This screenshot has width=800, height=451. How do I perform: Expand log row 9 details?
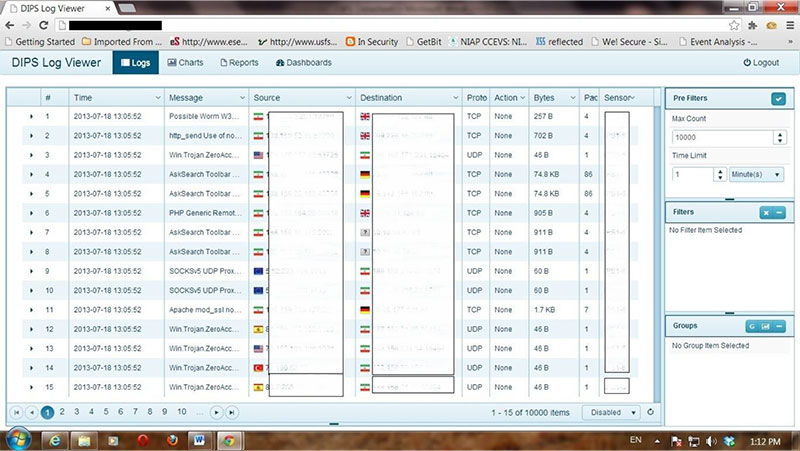pyautogui.click(x=31, y=271)
